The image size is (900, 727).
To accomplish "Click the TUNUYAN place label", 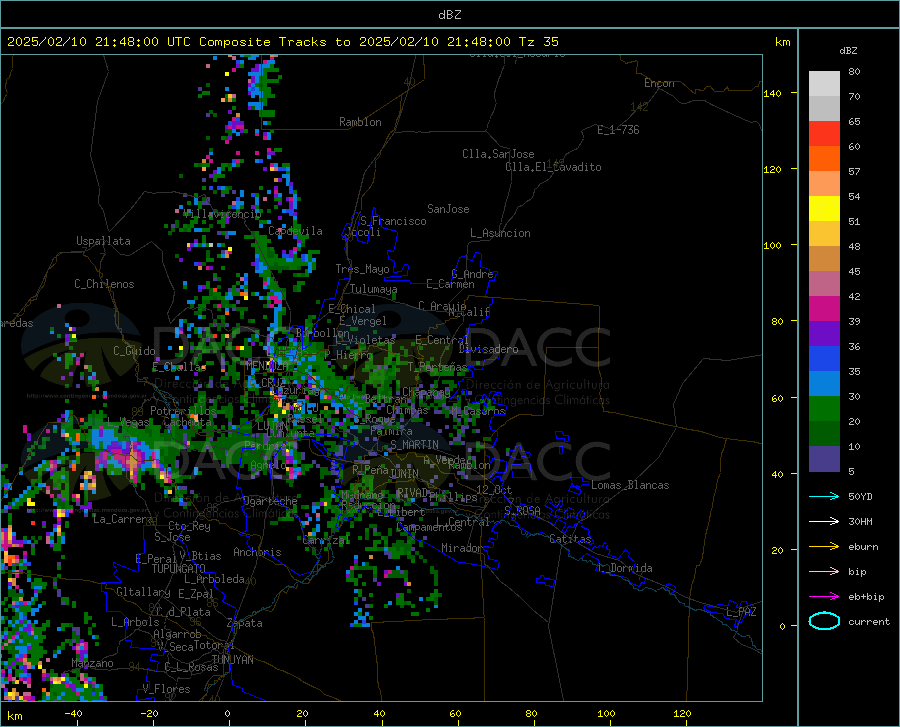I will 232,660.
